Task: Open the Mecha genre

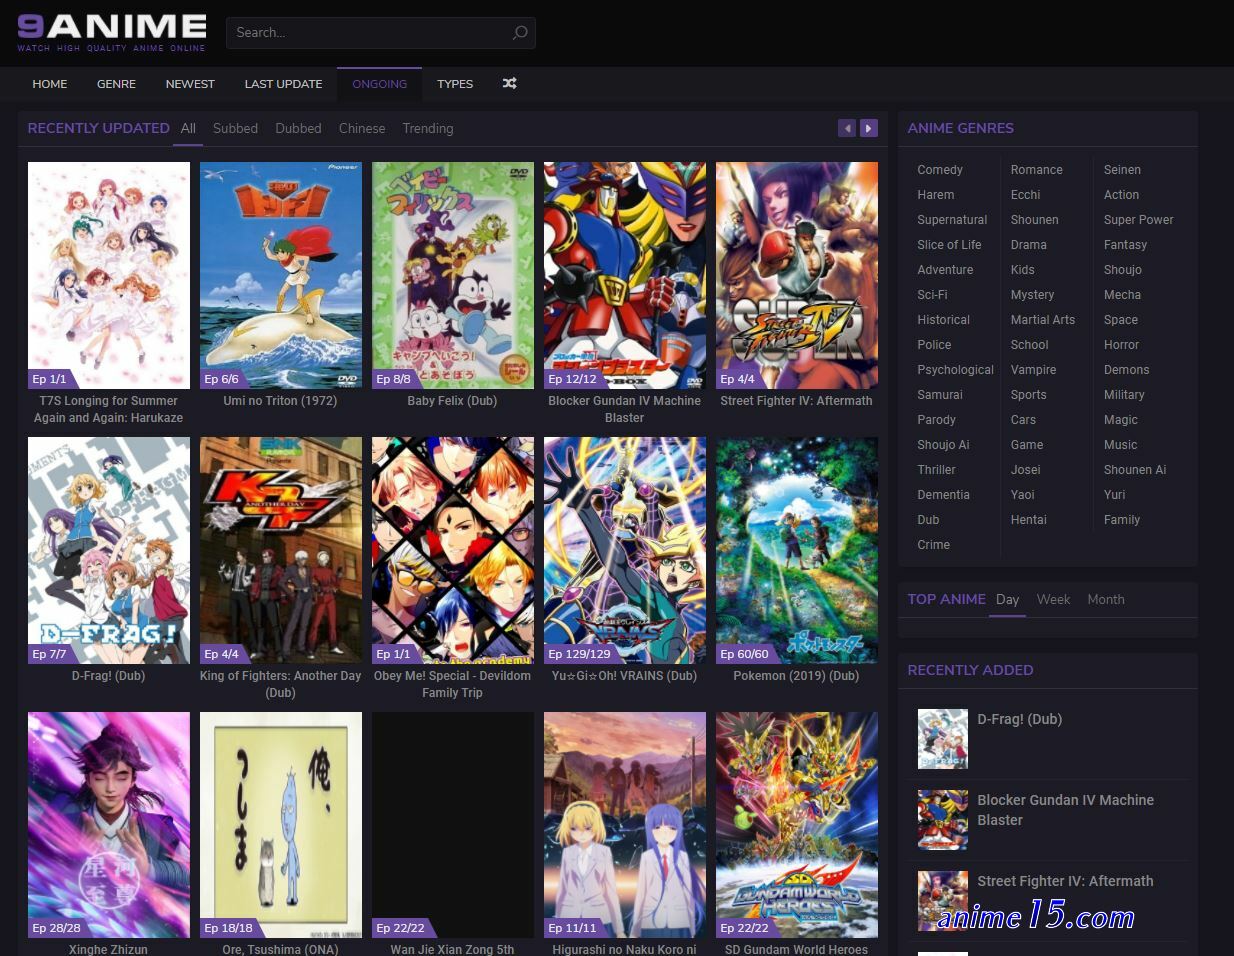Action: pos(1122,295)
